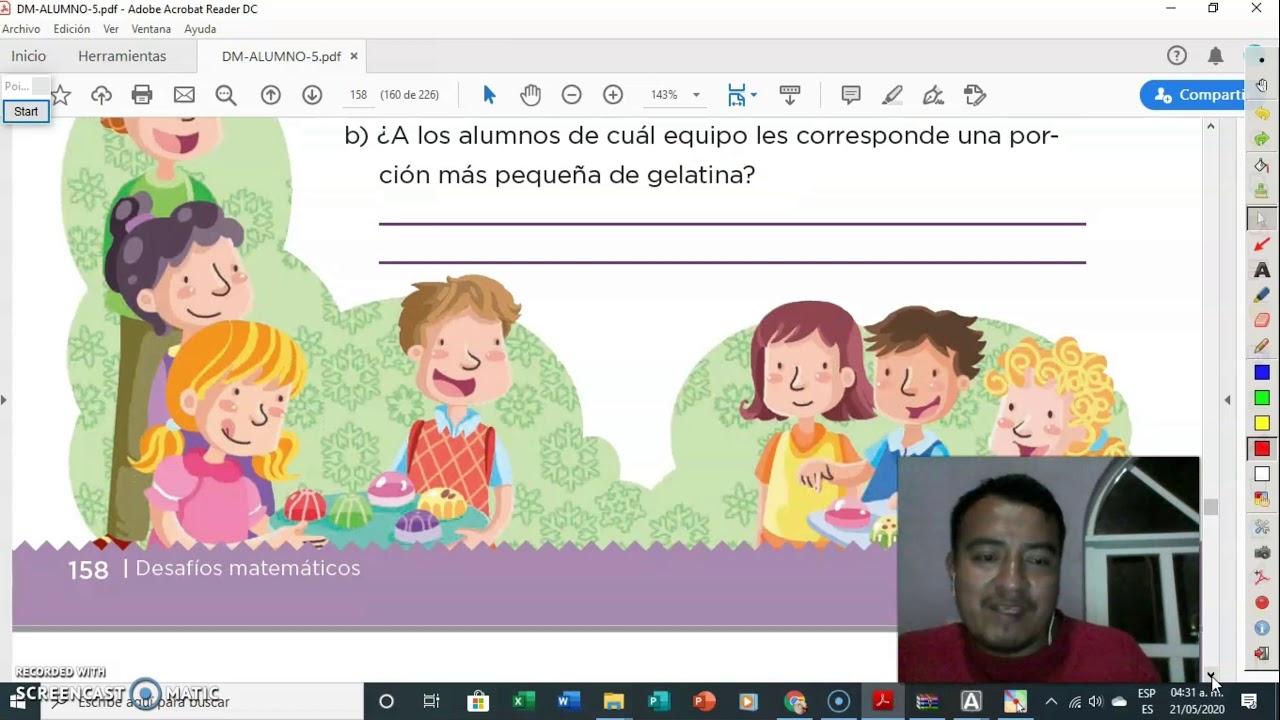1280x720 pixels.
Task: Click the Start button in recorder panel
Action: click(26, 111)
